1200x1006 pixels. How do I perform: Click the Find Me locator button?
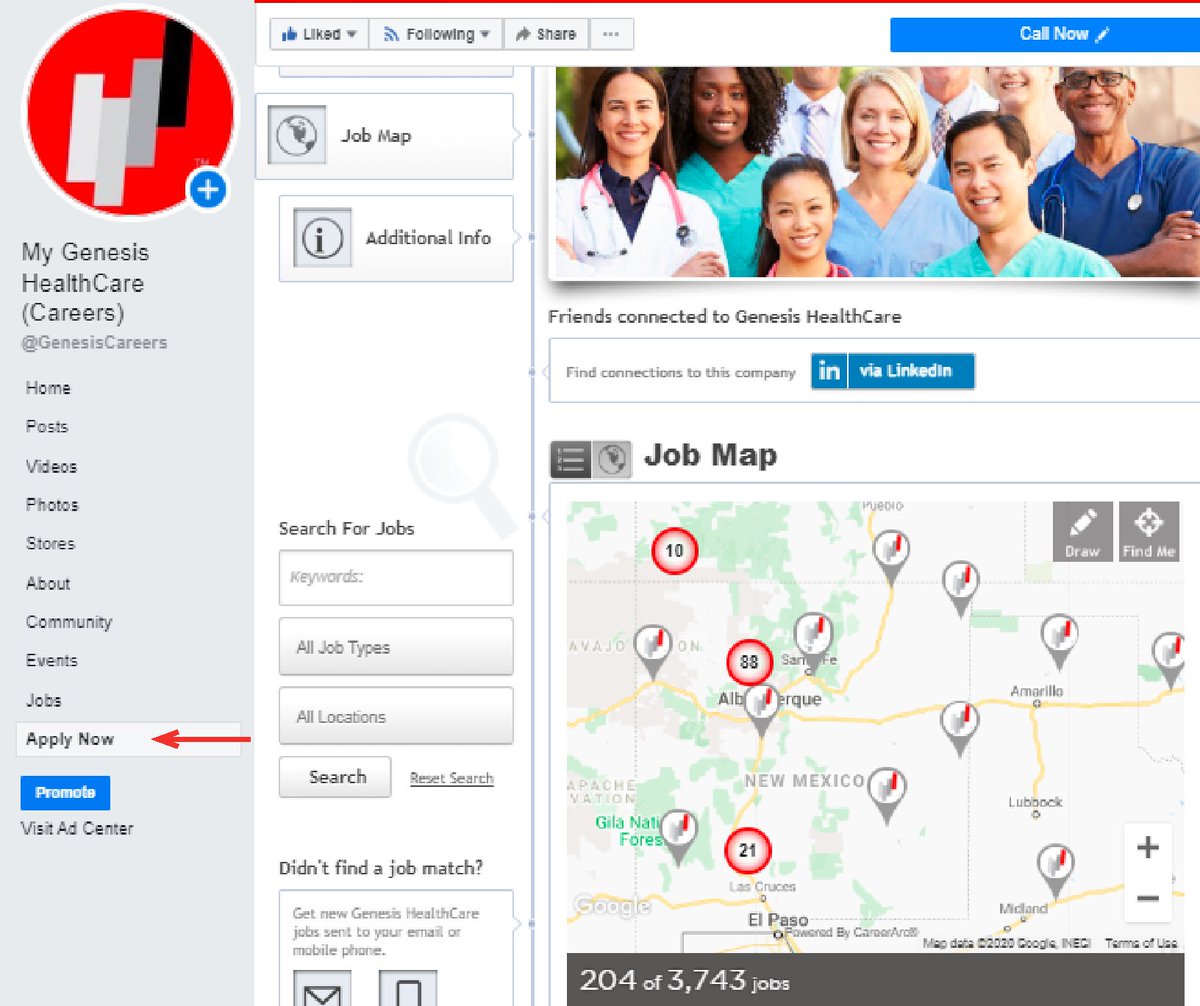click(1149, 532)
